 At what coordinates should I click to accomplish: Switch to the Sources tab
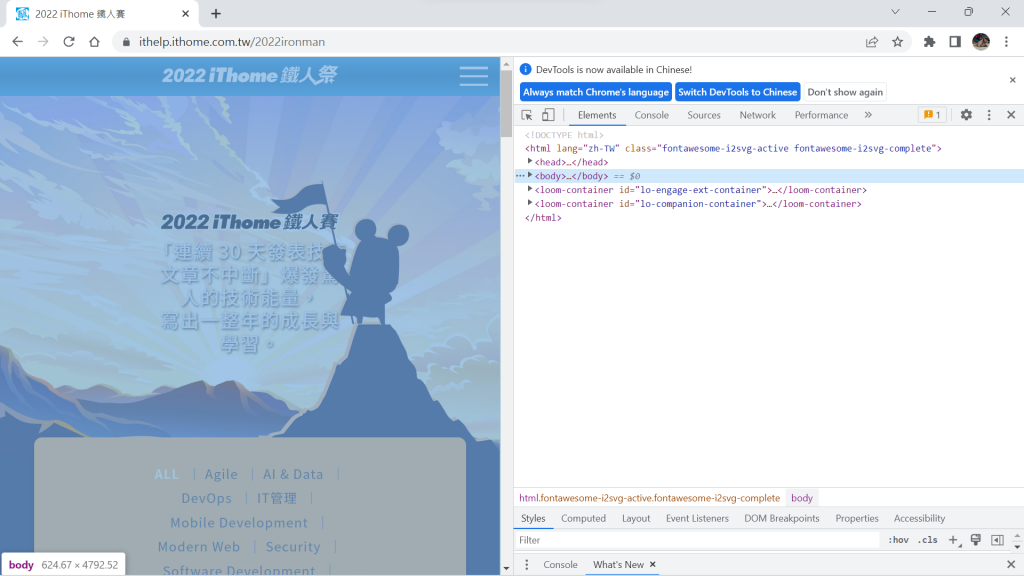[703, 115]
